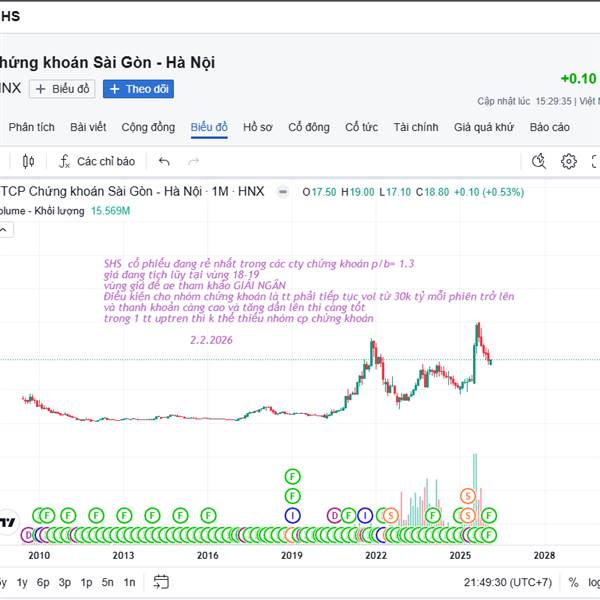Click the green F marker above 2016
Viewport: 600px width, 600px height.
208,515
